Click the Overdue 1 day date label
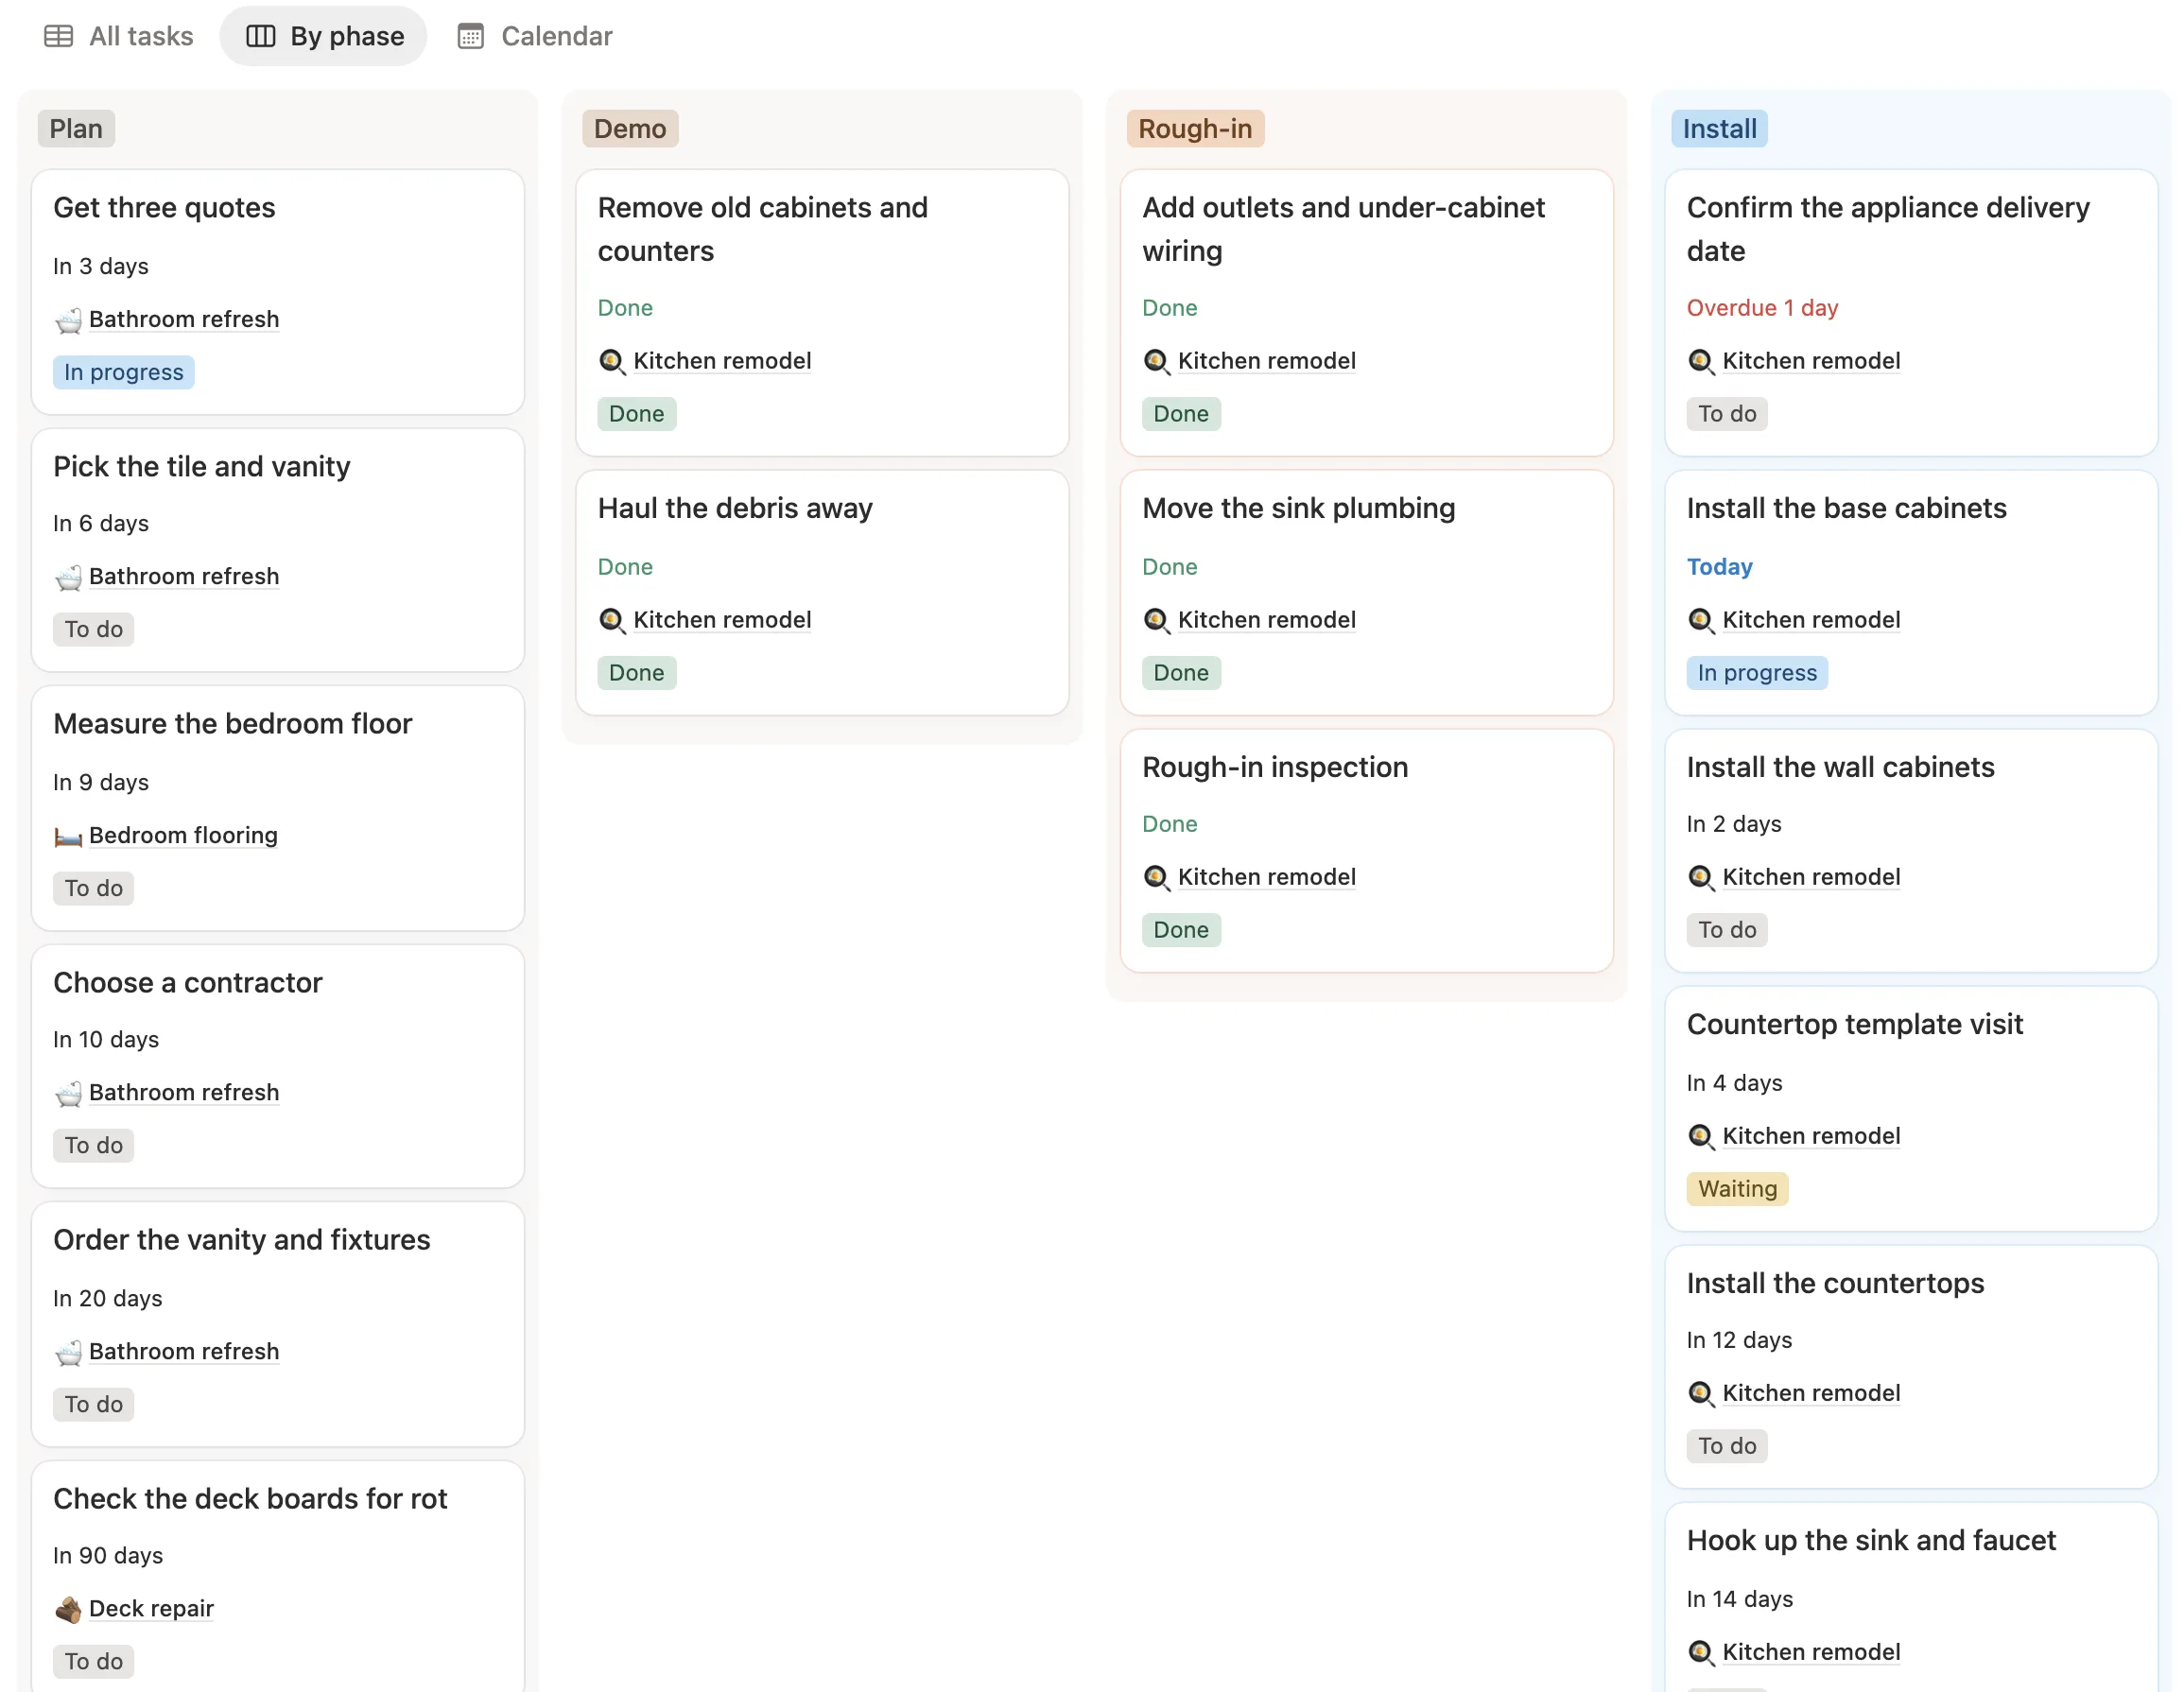2184x1692 pixels. click(1762, 308)
